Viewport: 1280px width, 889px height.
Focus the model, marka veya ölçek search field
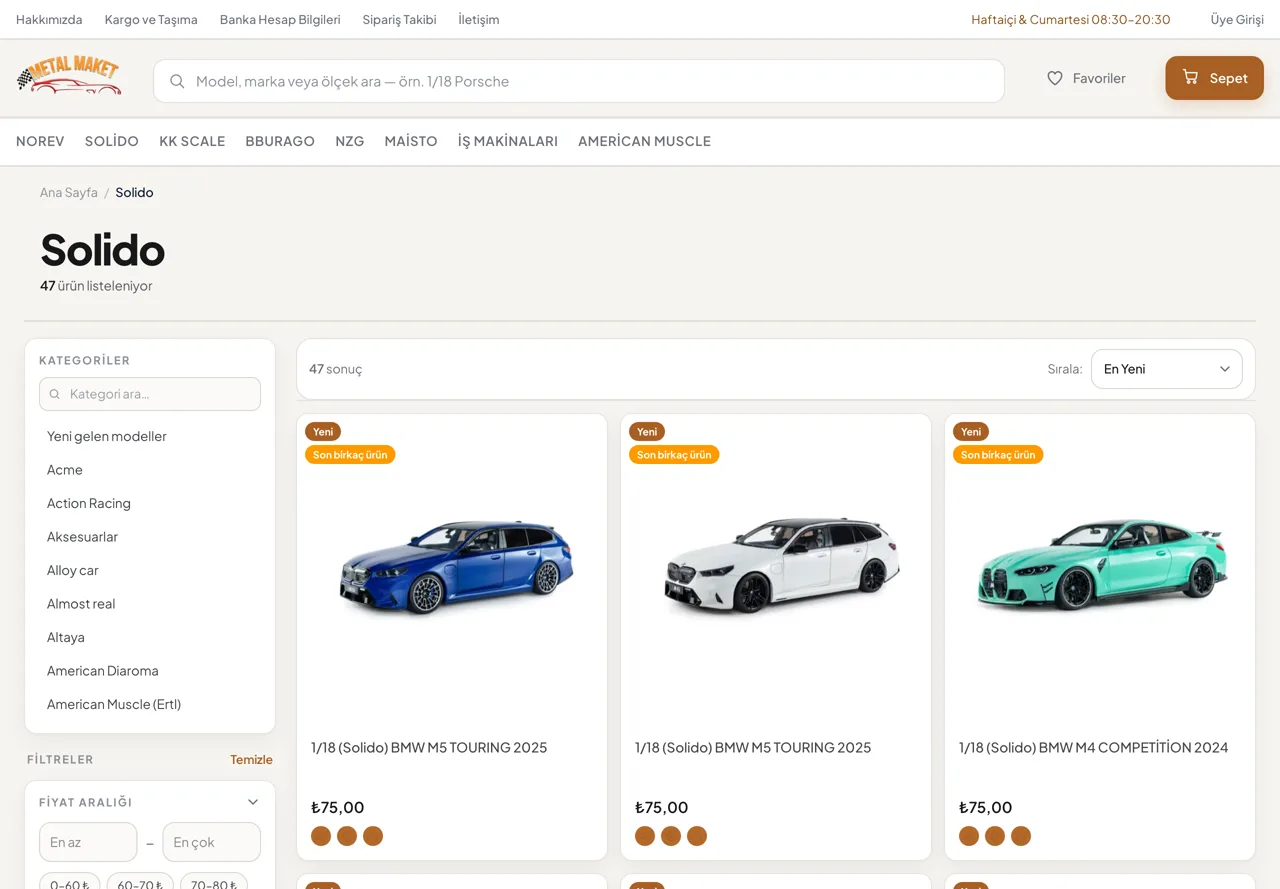pyautogui.click(x=579, y=81)
